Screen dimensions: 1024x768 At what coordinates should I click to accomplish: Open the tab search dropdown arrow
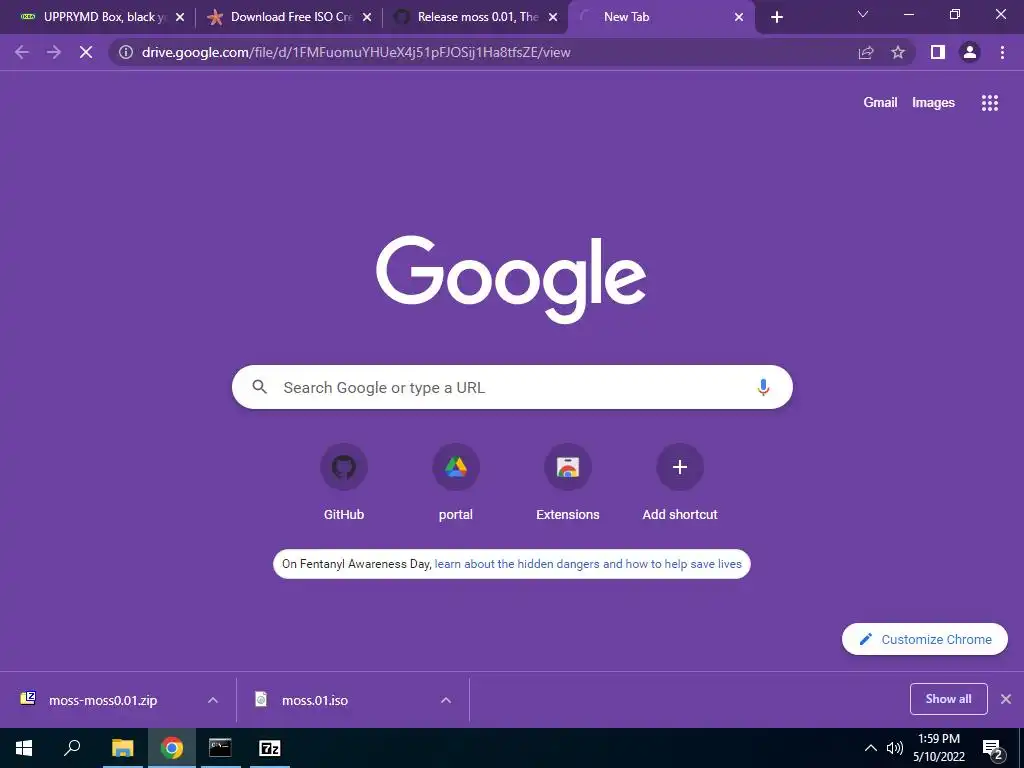point(863,14)
